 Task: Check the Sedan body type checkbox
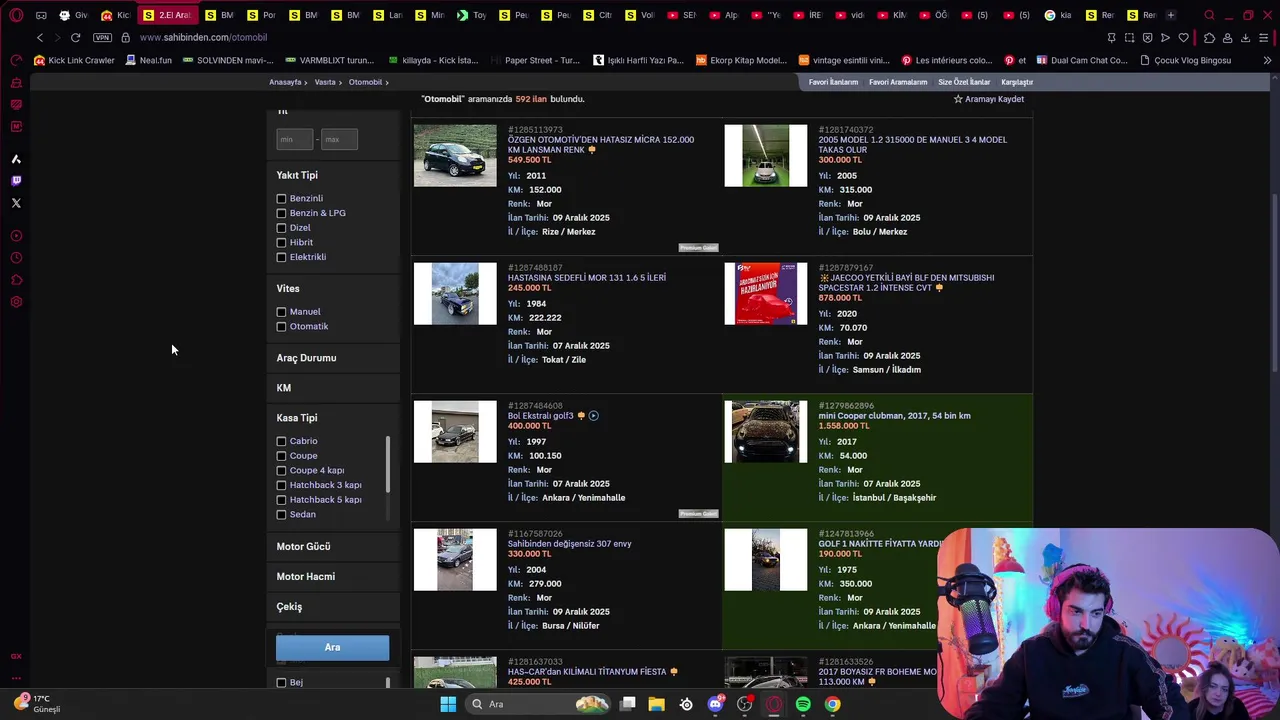tap(281, 514)
